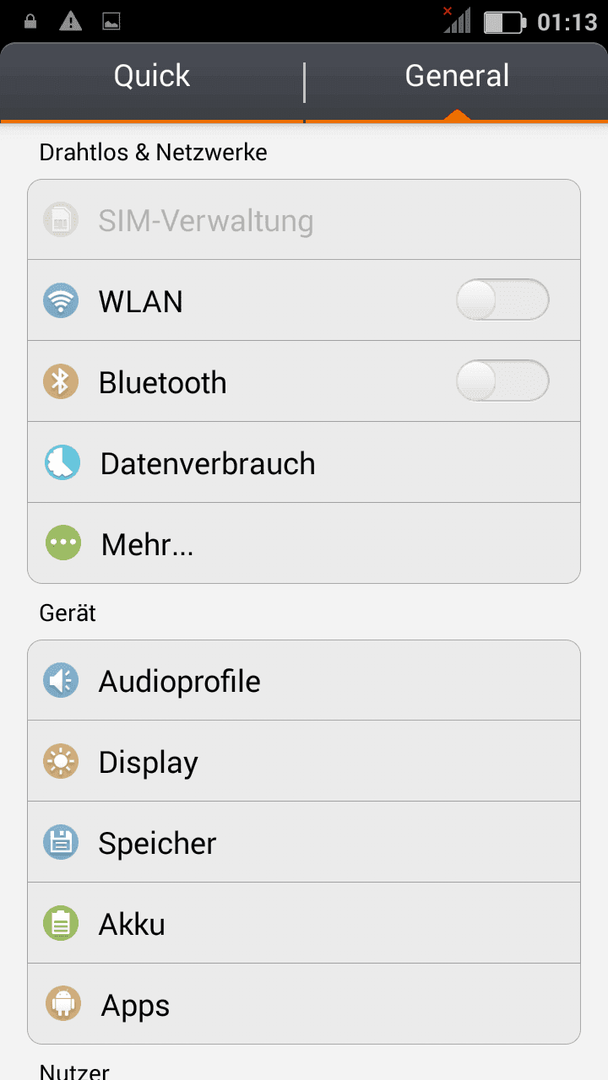Tap the Datenverbrauch pie chart icon
The image size is (608, 1080).
tap(62, 463)
